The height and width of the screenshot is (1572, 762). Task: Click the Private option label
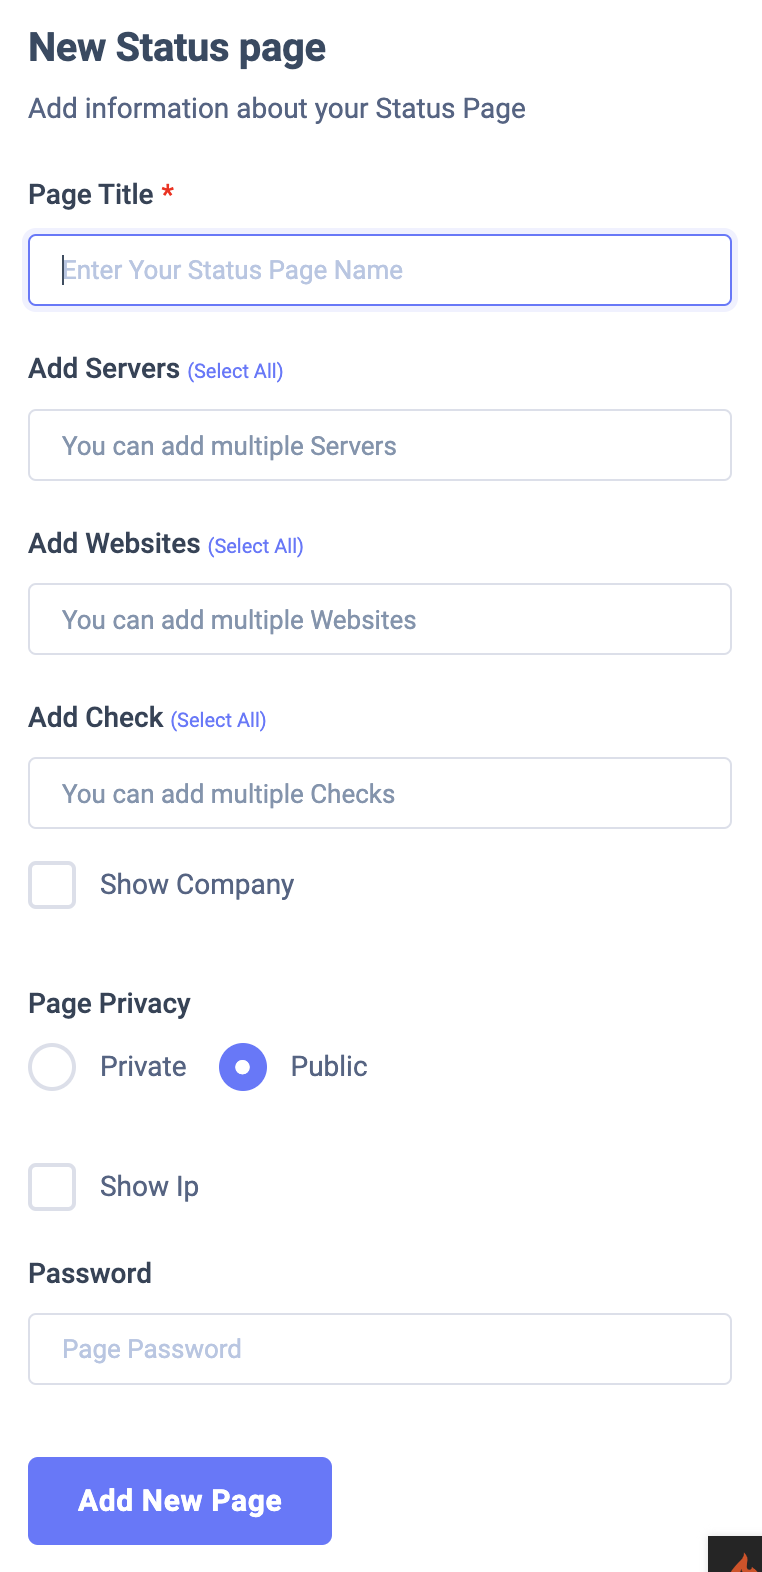[143, 1067]
